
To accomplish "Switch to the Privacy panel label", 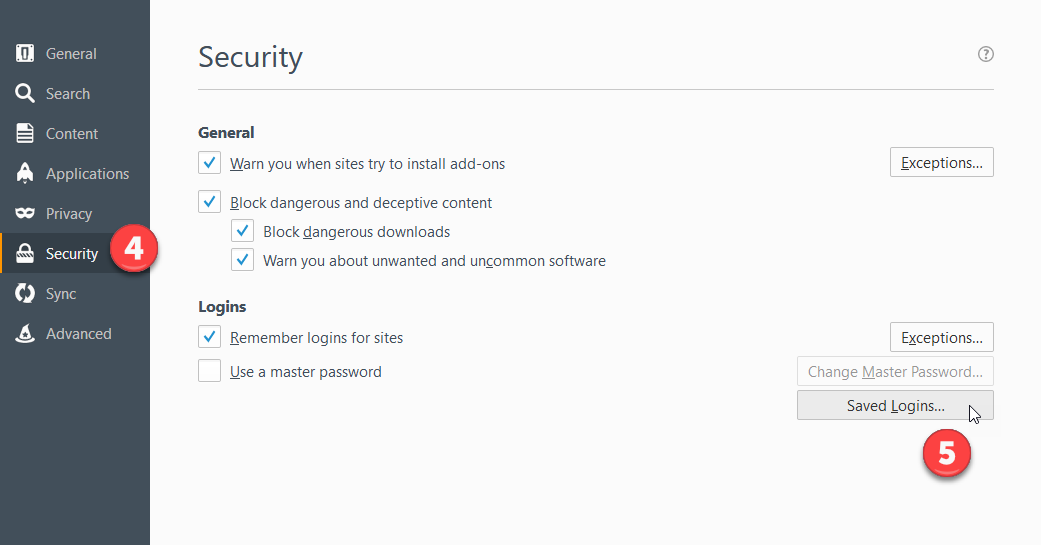I will point(68,214).
